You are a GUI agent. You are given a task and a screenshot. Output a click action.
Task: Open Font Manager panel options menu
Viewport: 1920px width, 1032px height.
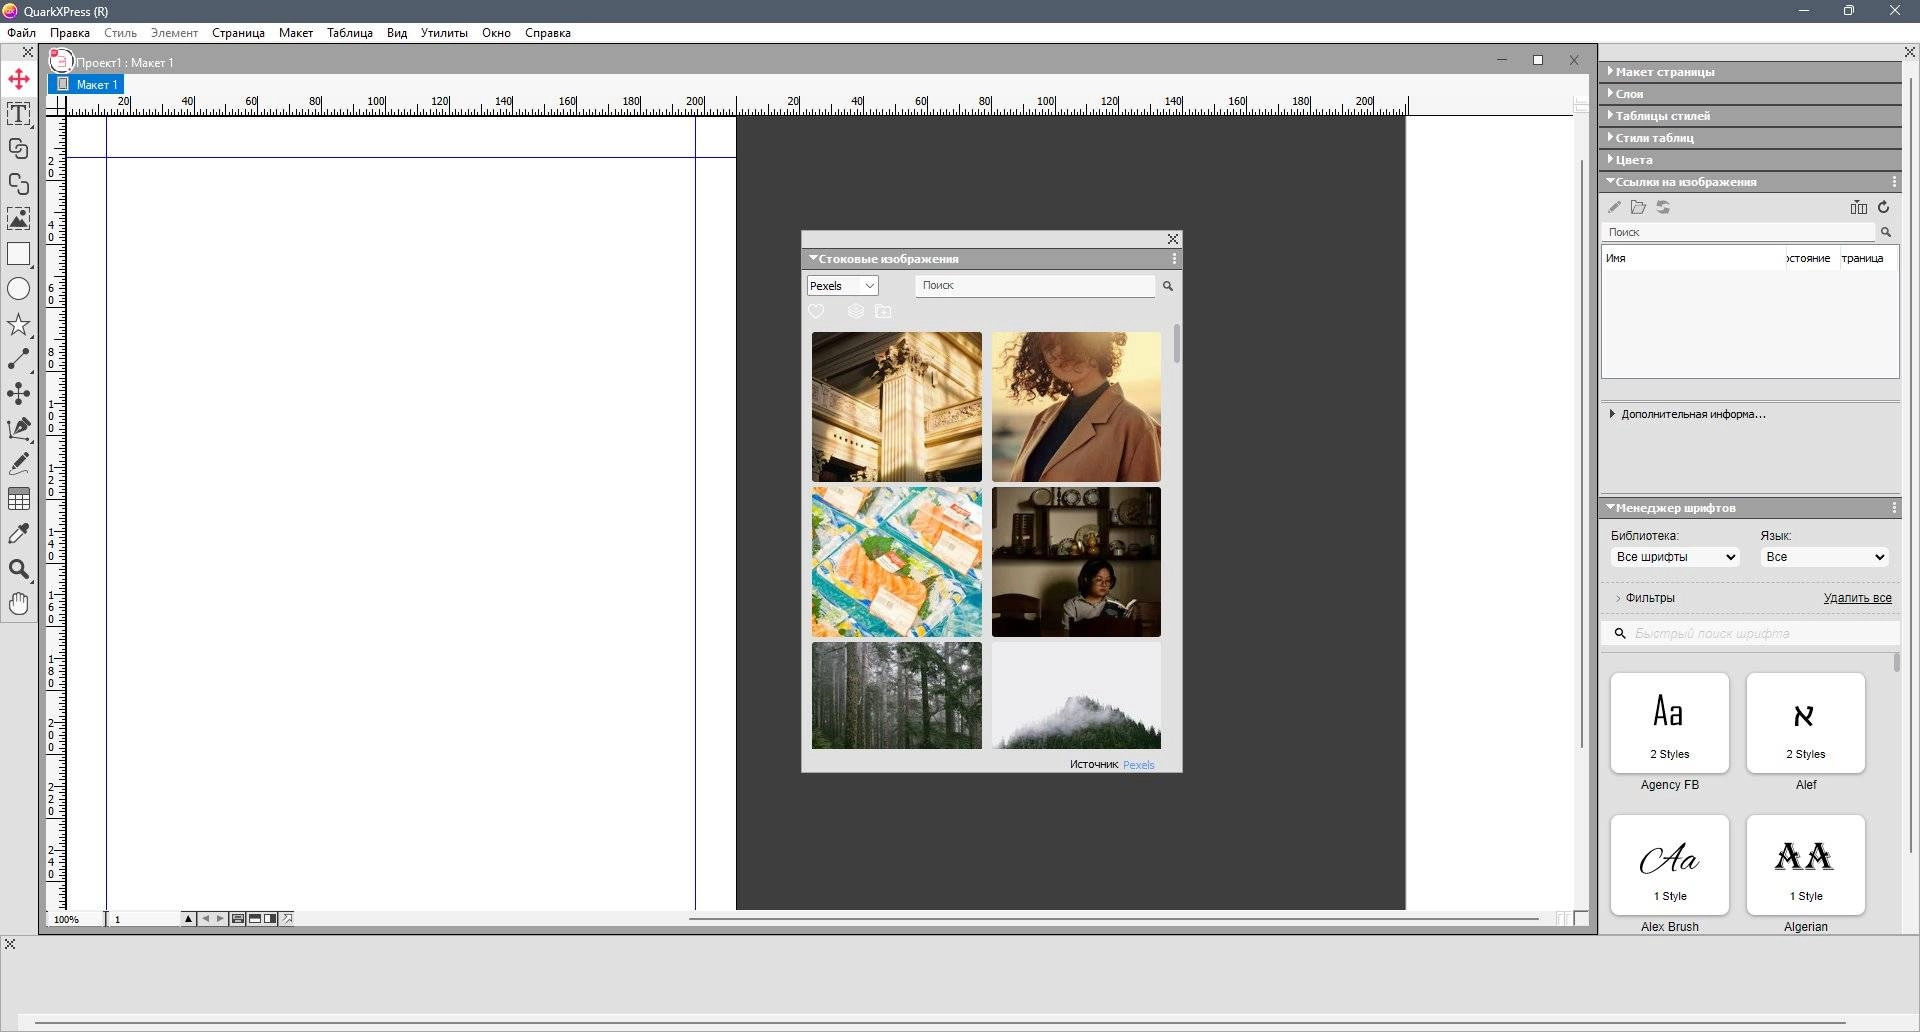1894,508
